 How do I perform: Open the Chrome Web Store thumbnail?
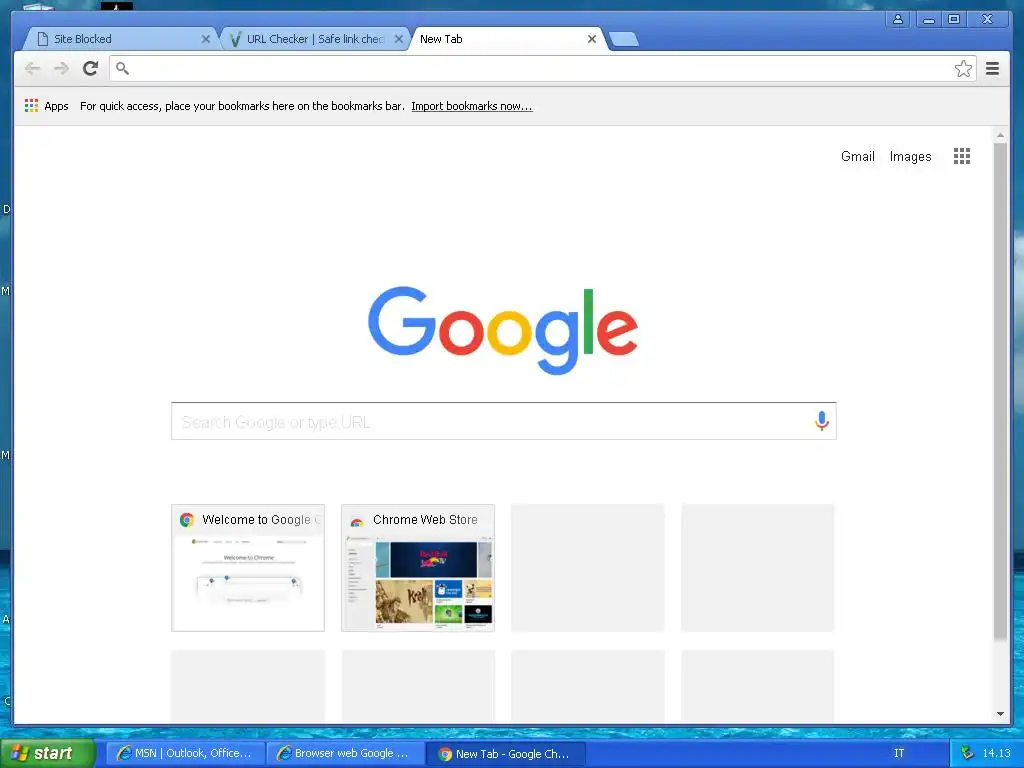click(418, 568)
